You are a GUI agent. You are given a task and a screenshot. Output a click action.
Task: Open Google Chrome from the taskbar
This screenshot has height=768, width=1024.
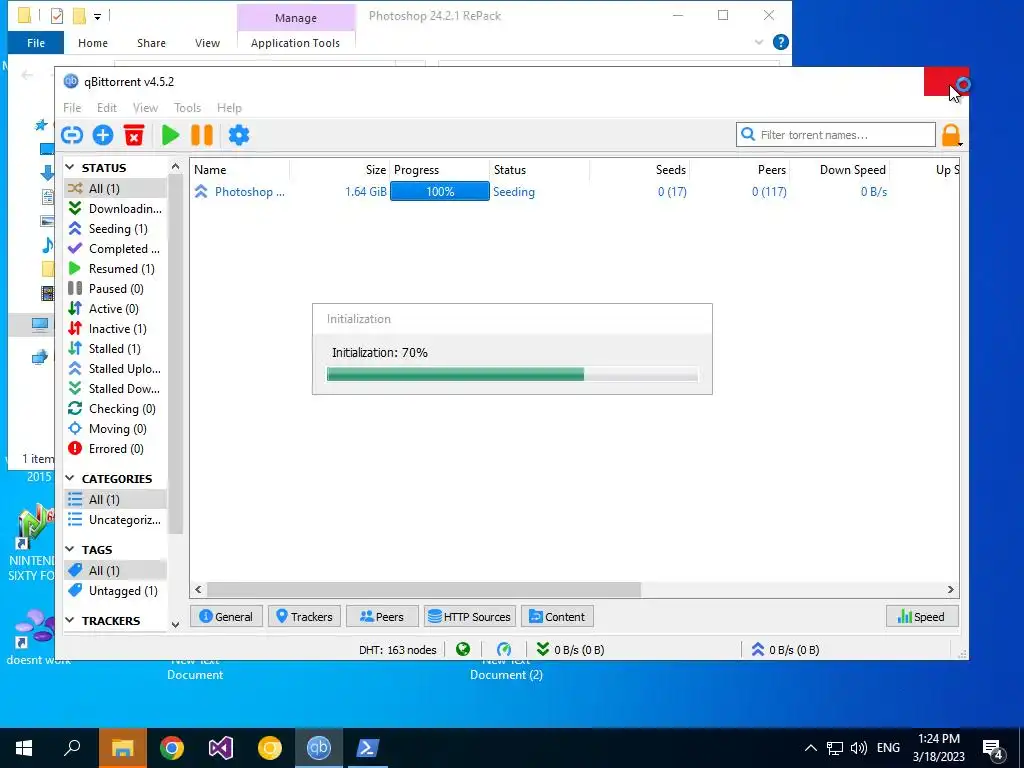pyautogui.click(x=172, y=748)
